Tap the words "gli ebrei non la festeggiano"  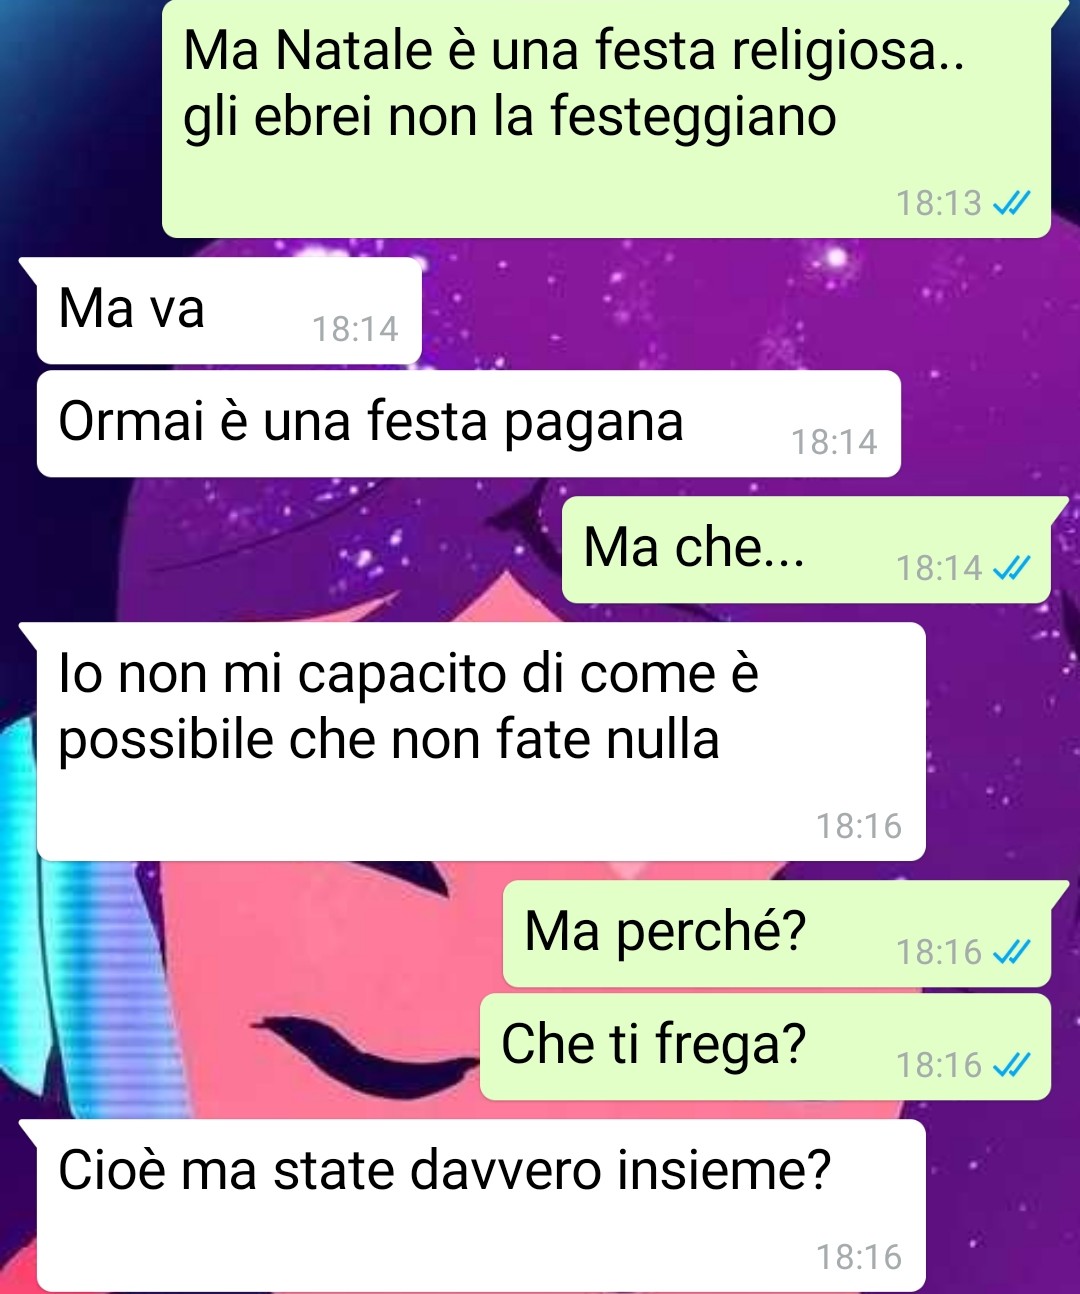tap(510, 117)
